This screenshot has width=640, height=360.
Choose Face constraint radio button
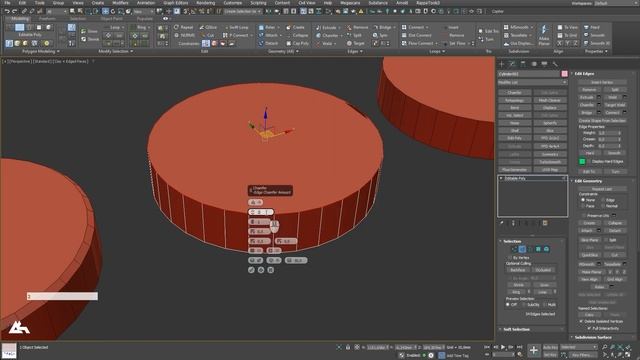click(583, 206)
